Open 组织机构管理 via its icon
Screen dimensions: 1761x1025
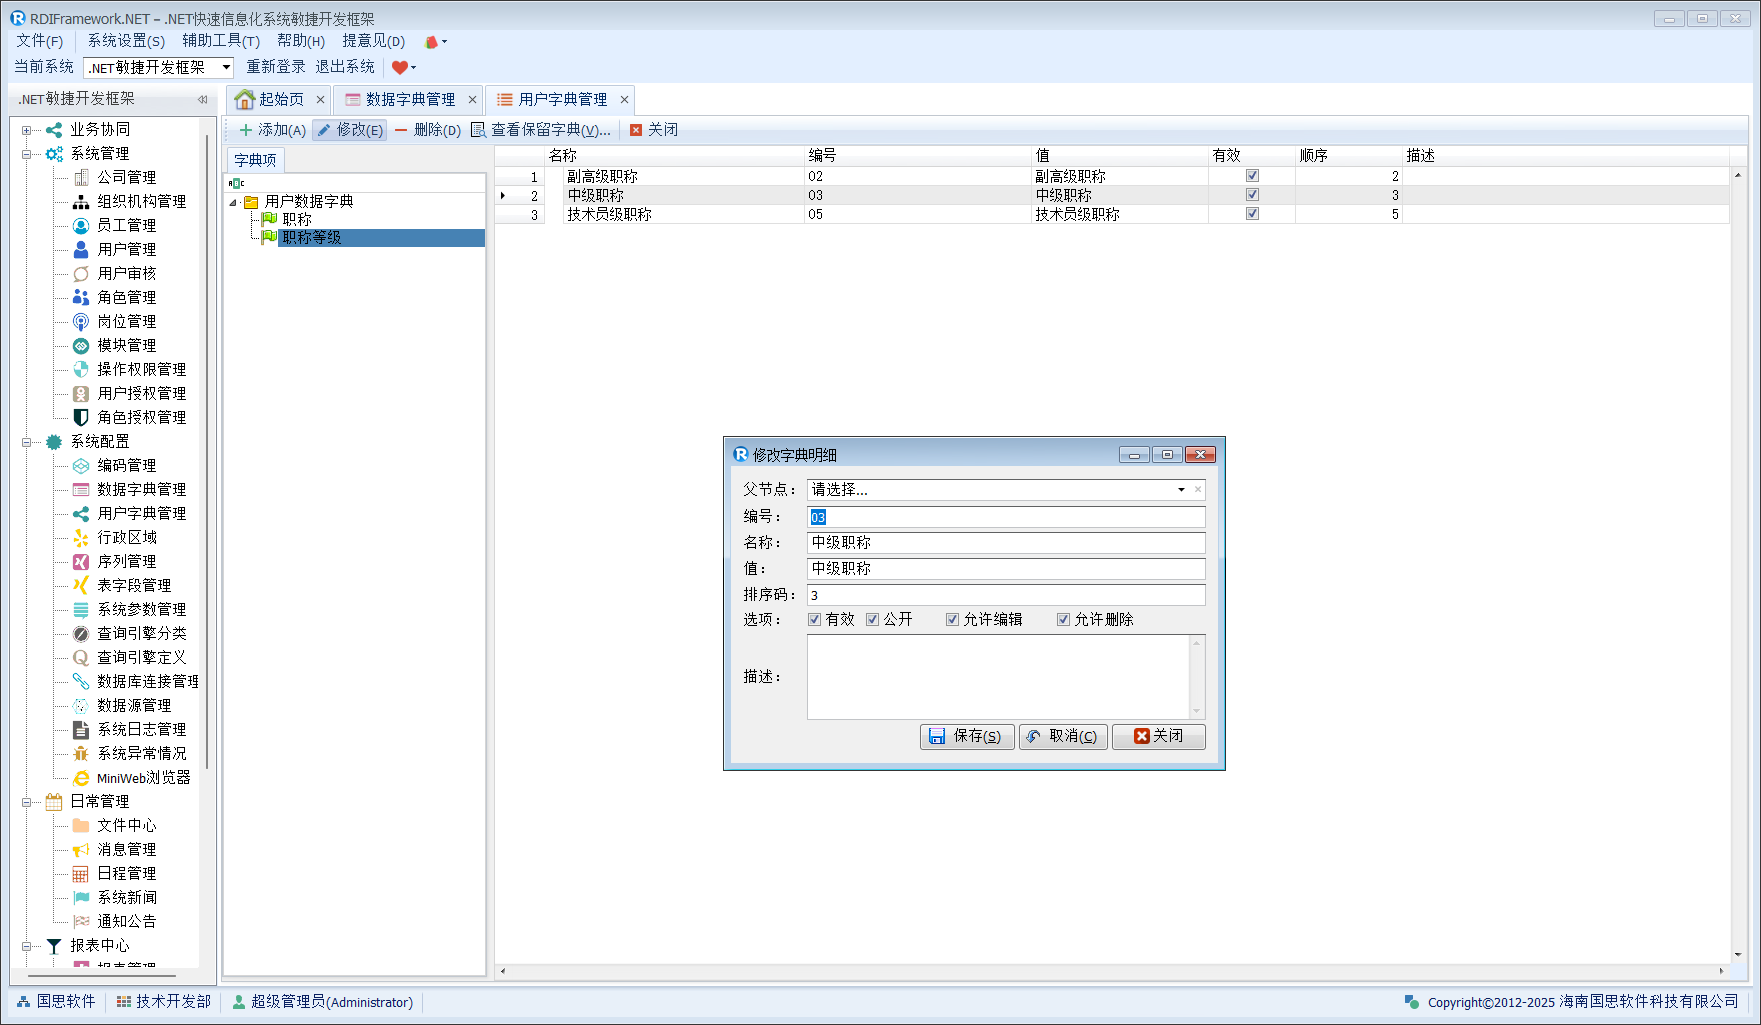[x=81, y=201]
